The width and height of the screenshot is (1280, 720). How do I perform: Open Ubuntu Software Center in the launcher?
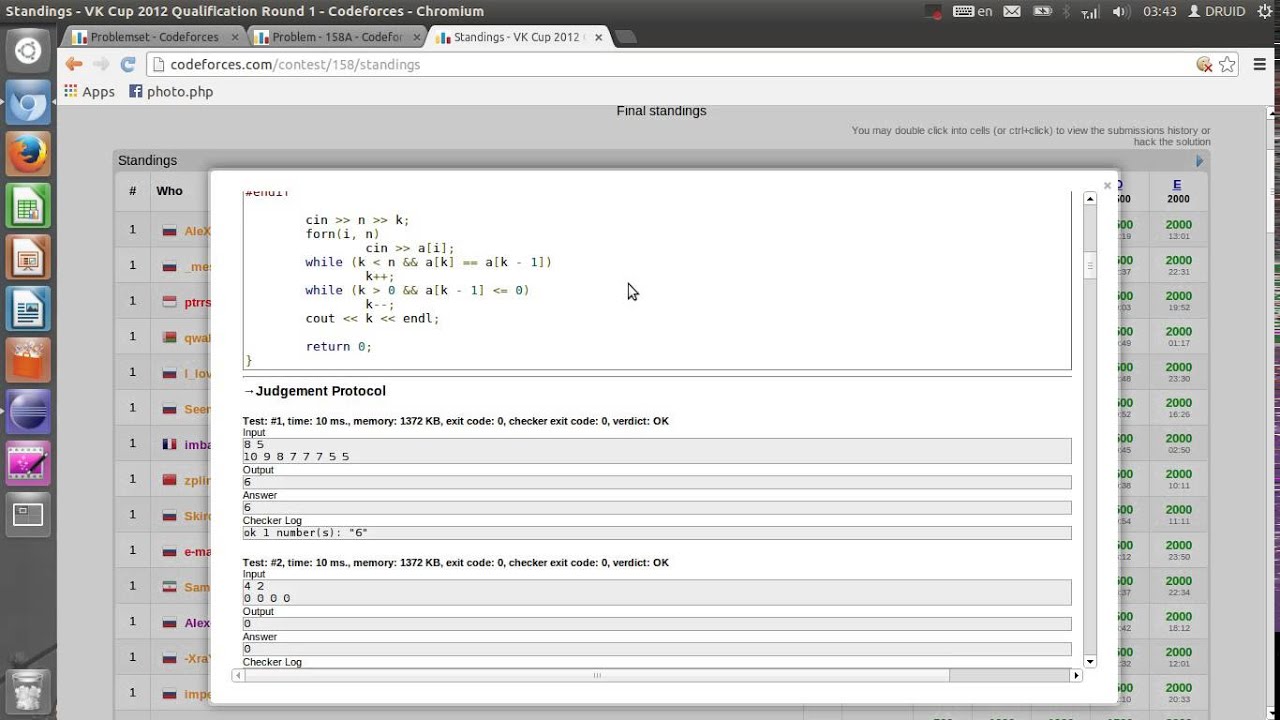[28, 361]
